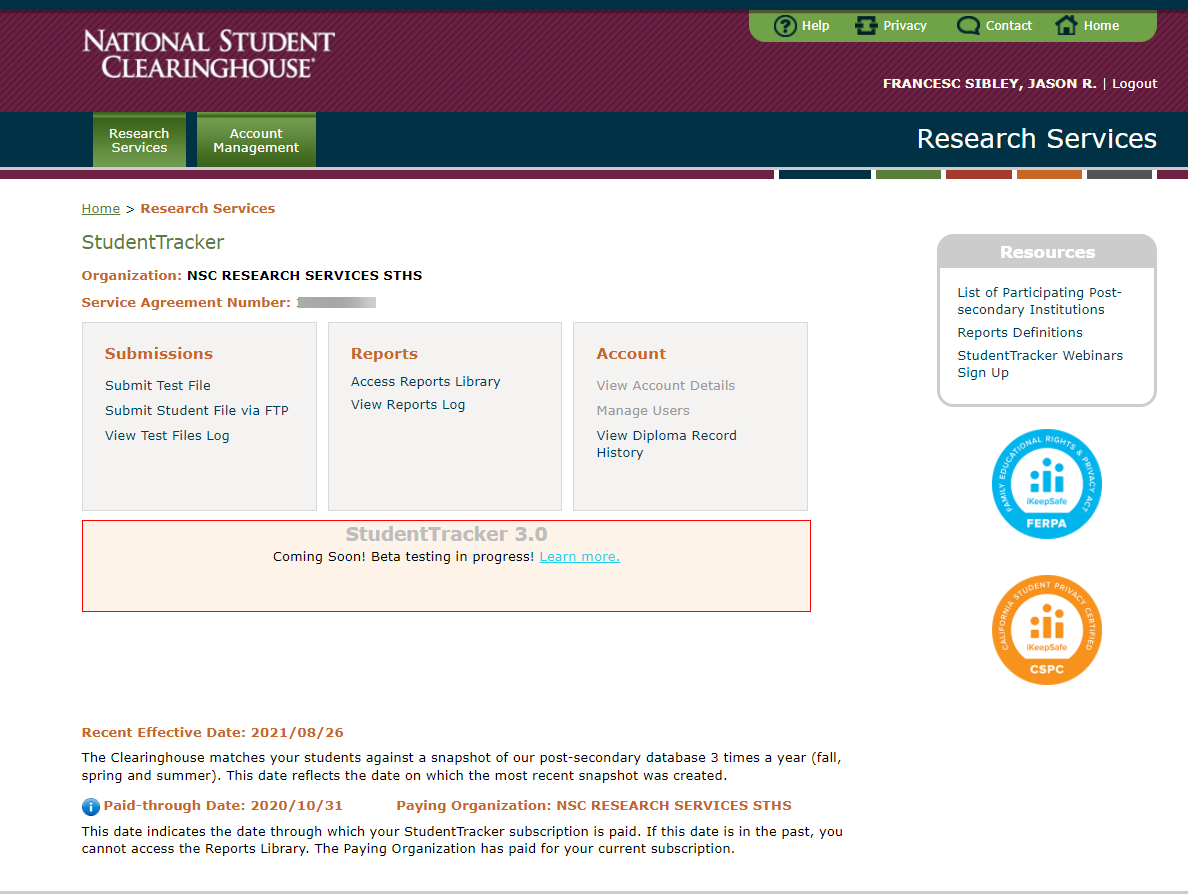Image resolution: width=1188 pixels, height=894 pixels.
Task: Switch to the Account Management tab
Action: (256, 140)
